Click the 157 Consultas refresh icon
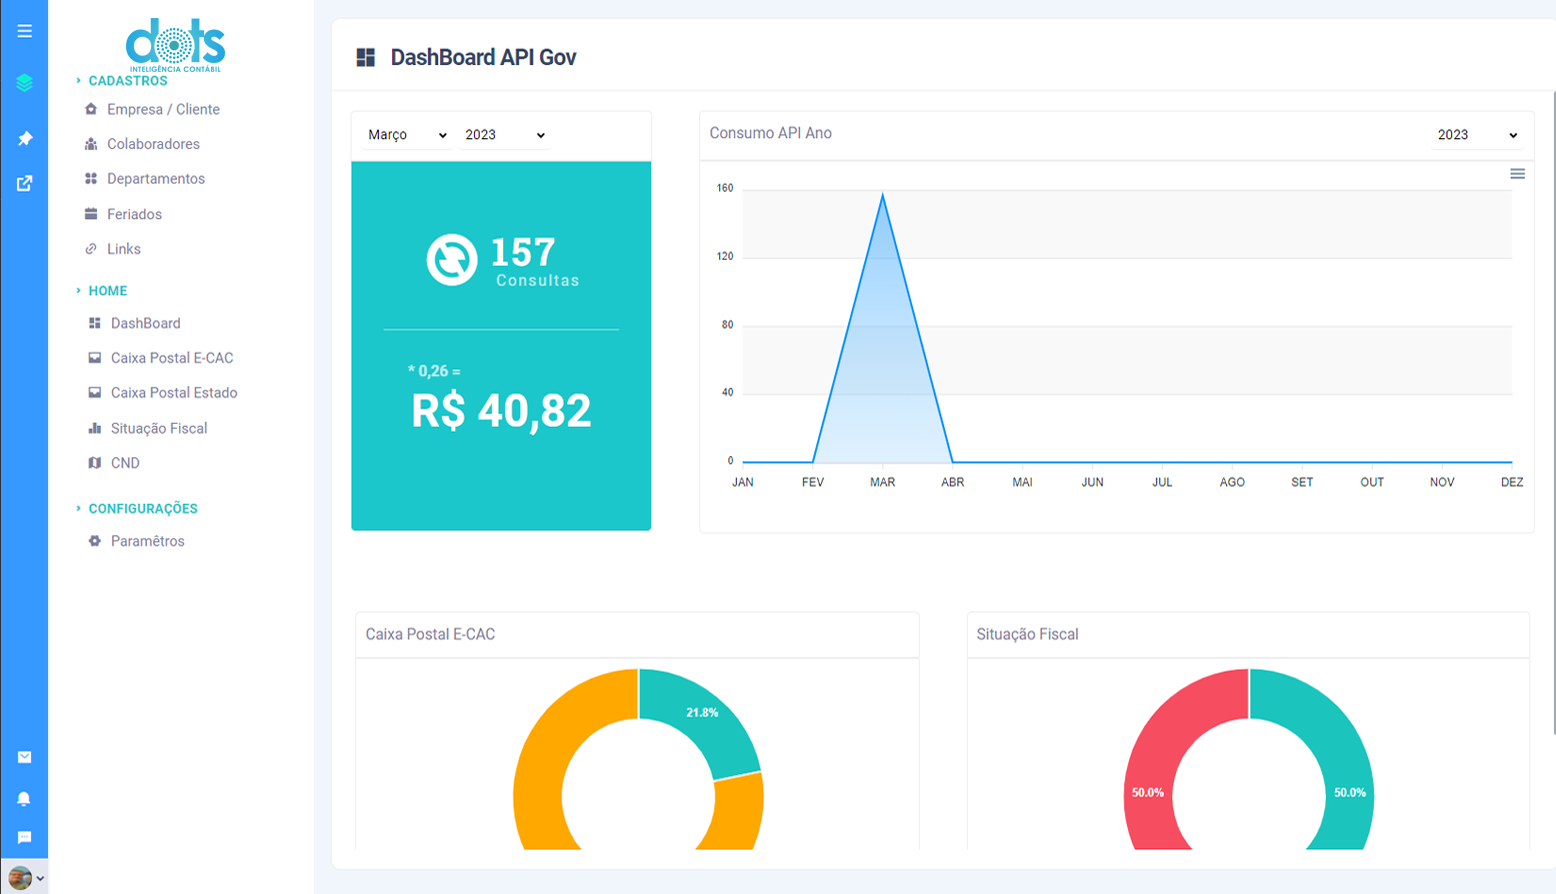The width and height of the screenshot is (1556, 894). [x=452, y=260]
